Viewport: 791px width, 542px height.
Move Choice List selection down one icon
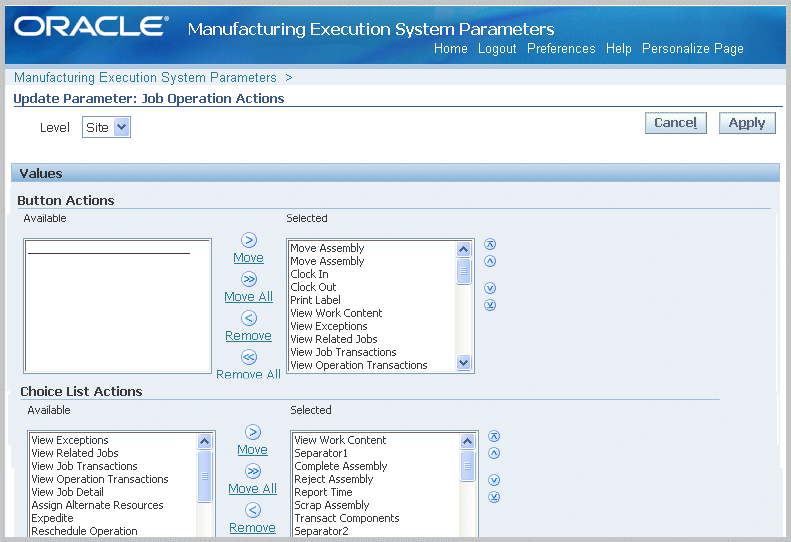(x=494, y=480)
